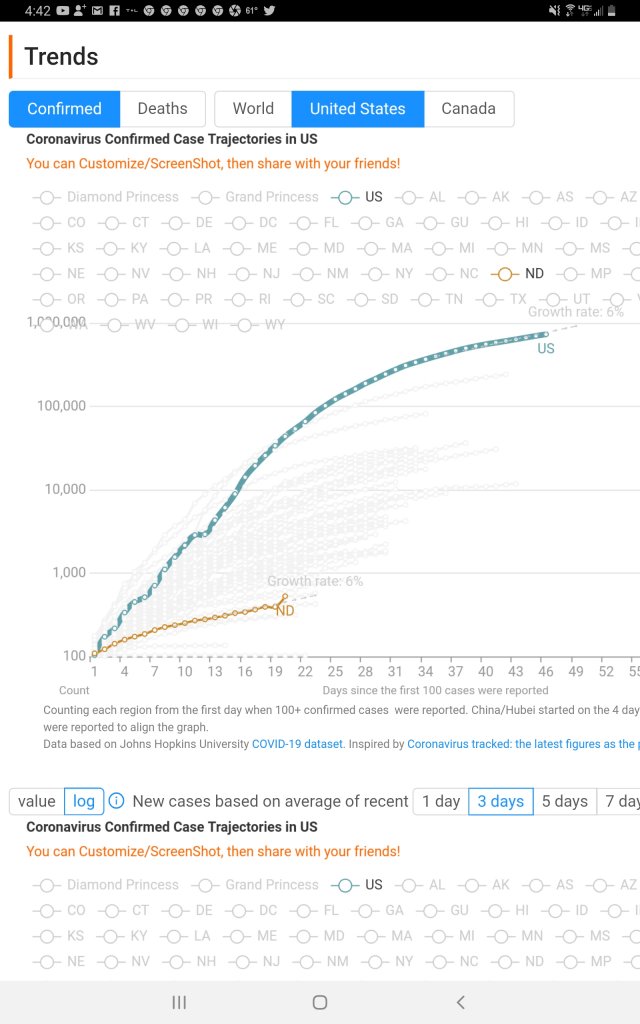Select the Canada region tab
This screenshot has width=640, height=1024.
coord(468,109)
